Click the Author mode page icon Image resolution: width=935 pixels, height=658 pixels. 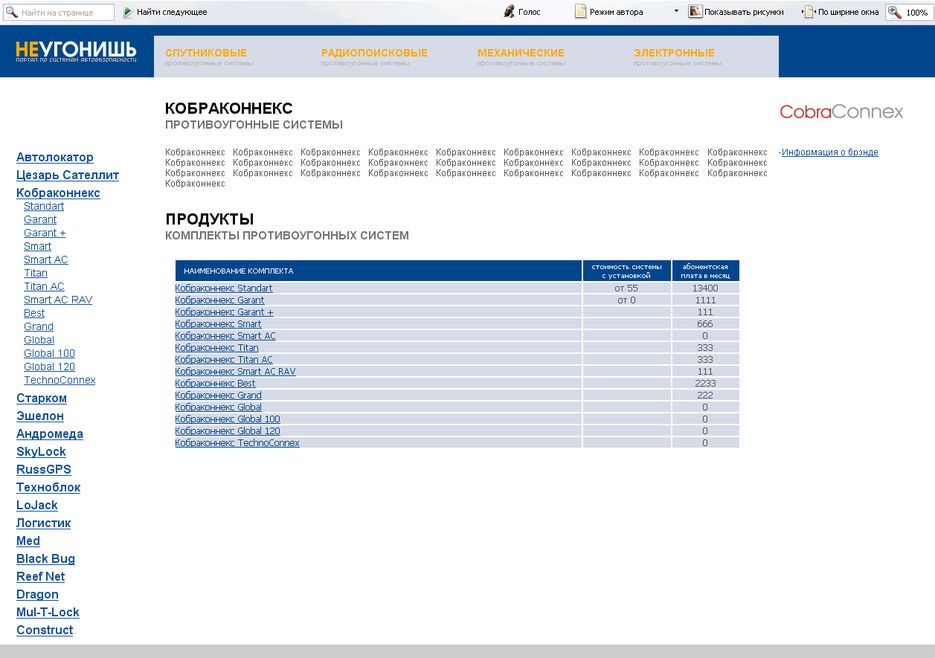[x=580, y=11]
